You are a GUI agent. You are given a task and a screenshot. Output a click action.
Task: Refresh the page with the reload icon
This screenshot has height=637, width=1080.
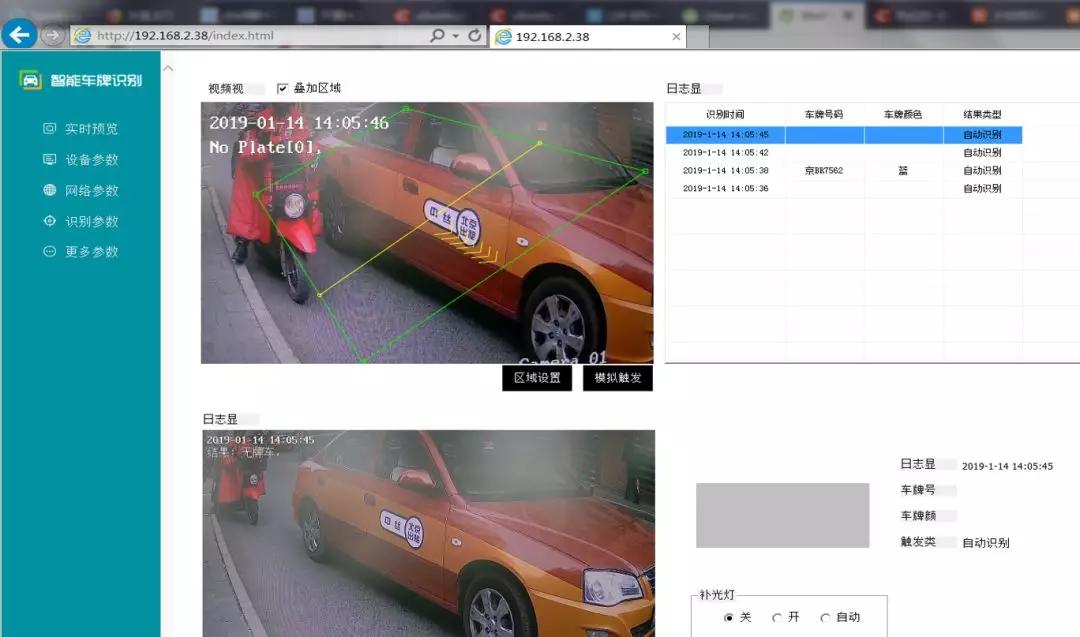[x=475, y=35]
